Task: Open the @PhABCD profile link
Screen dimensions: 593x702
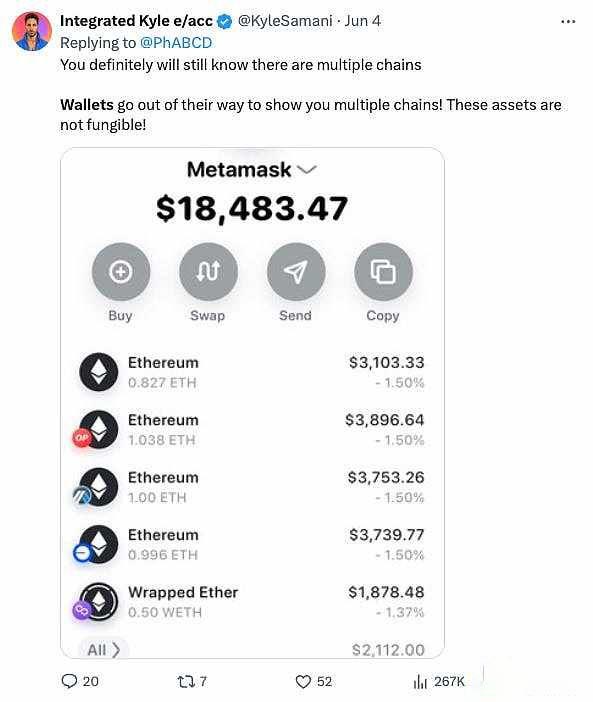Action: pyautogui.click(x=176, y=43)
